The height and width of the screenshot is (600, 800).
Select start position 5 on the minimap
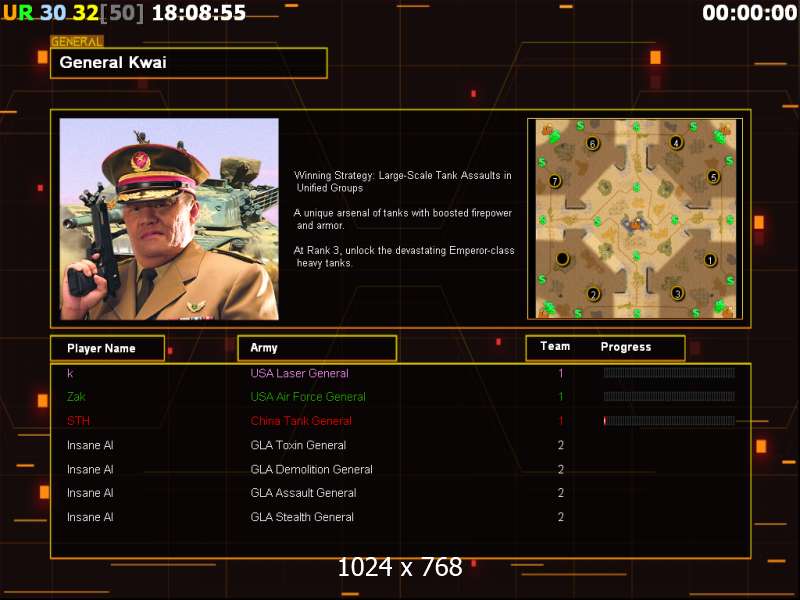click(713, 177)
